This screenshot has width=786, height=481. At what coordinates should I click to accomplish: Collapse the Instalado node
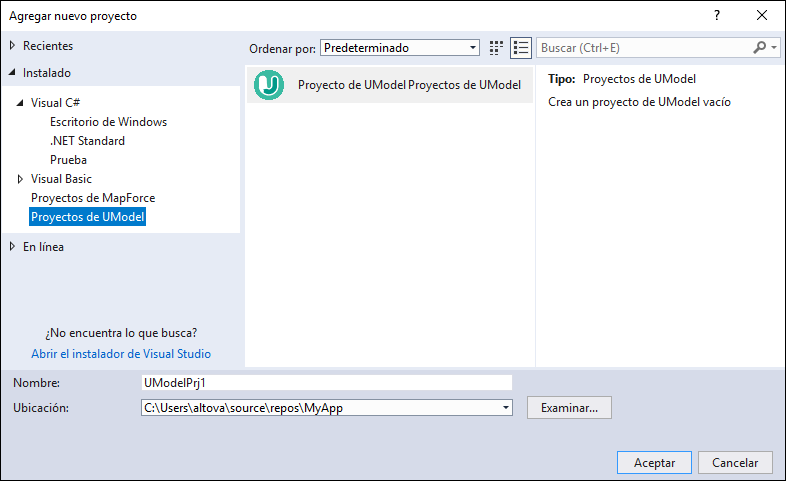tap(13, 73)
